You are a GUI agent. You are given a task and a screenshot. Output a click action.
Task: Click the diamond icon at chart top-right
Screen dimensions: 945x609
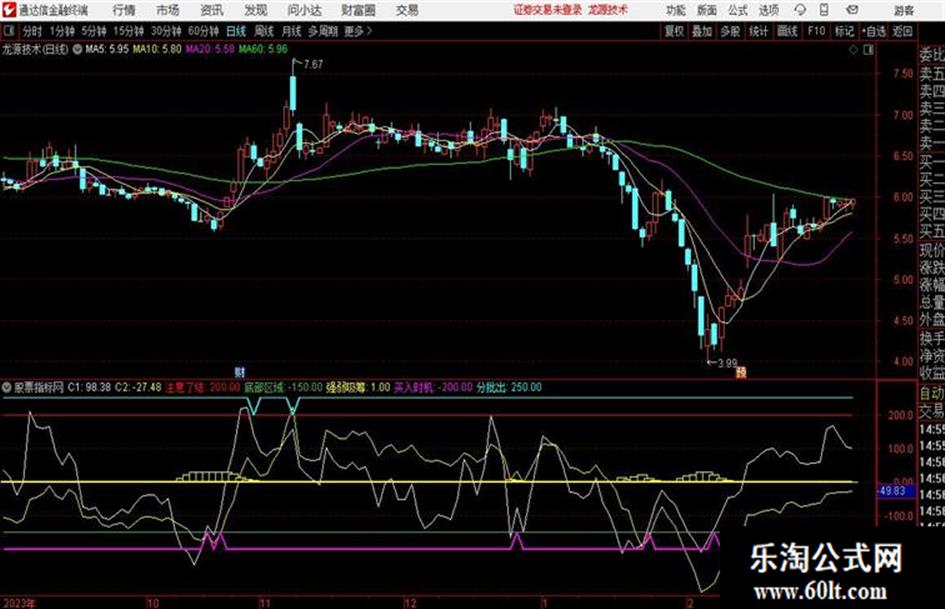(853, 50)
